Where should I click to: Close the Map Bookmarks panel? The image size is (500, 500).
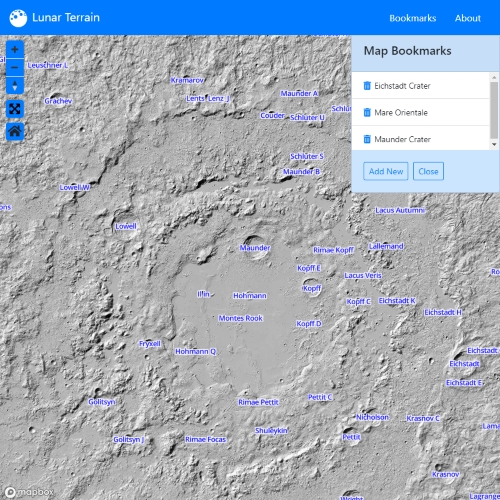[428, 171]
